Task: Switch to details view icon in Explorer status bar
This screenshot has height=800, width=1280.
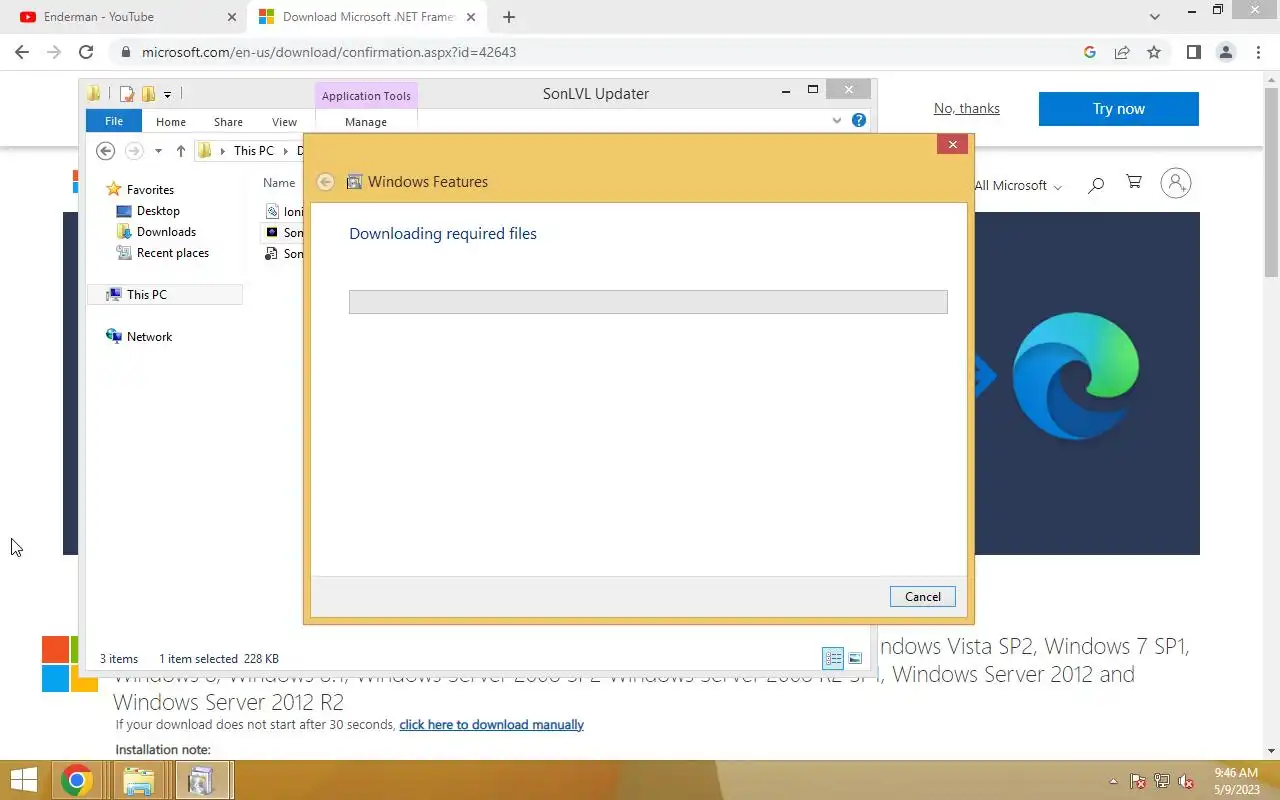Action: point(833,658)
